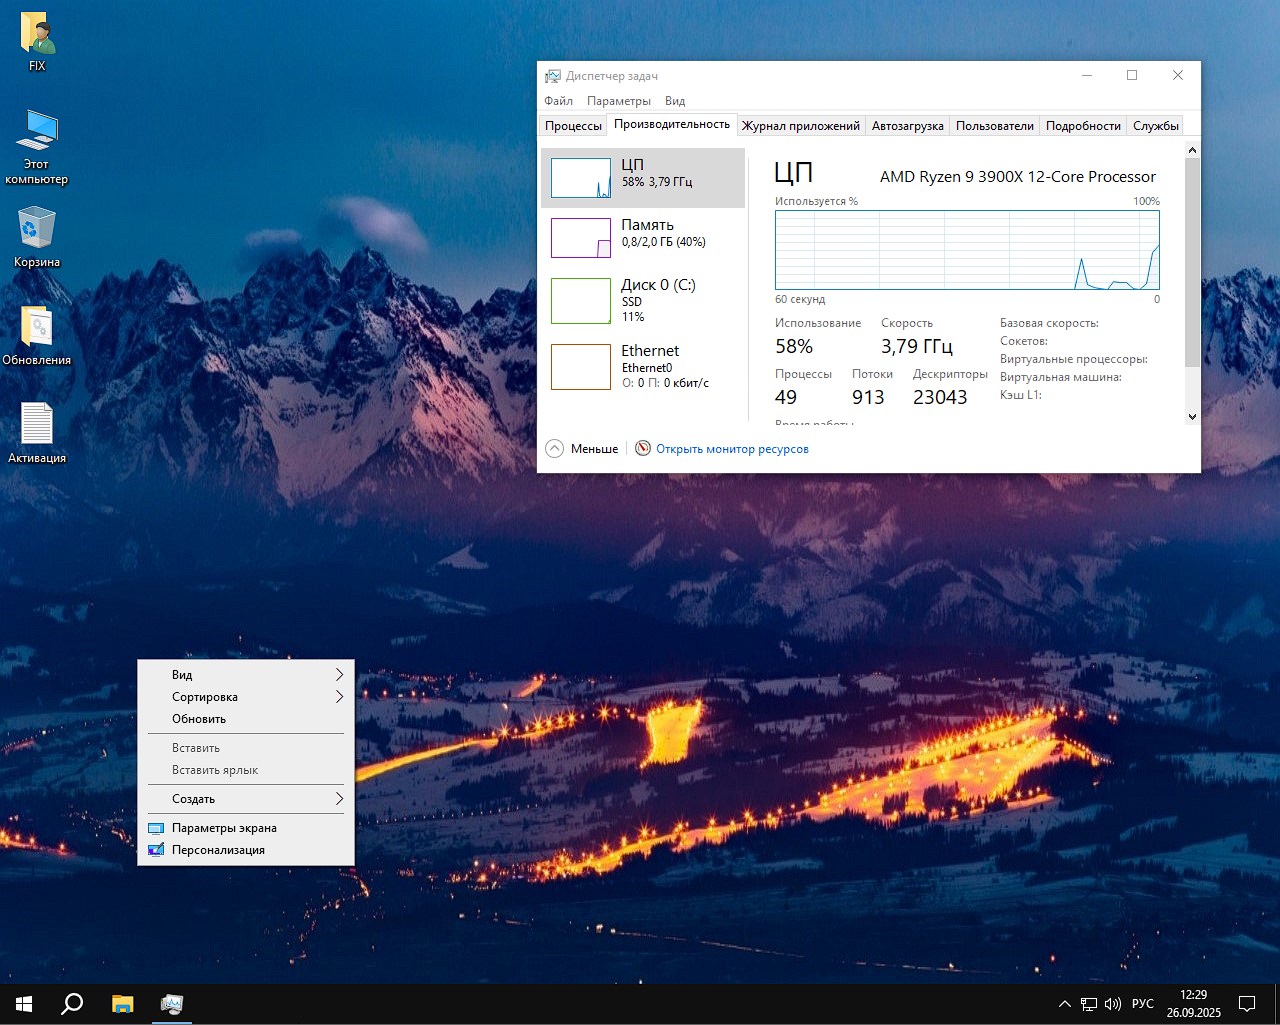This screenshot has height=1025, width=1280.
Task: Select the Диск 0 (C:) graph thumbnail
Action: [x=581, y=301]
